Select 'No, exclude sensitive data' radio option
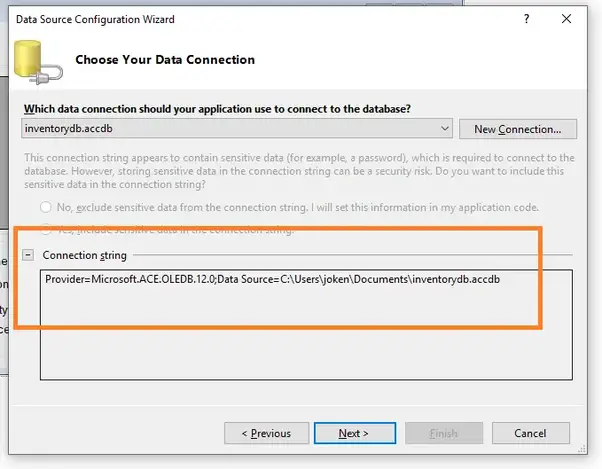The height and width of the screenshot is (469, 602). [45, 207]
